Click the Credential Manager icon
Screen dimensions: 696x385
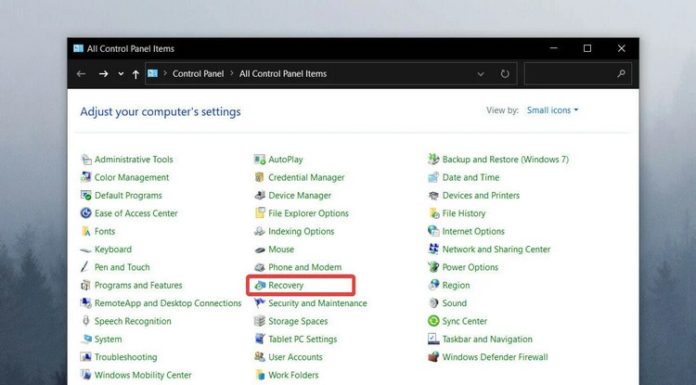[x=259, y=177]
